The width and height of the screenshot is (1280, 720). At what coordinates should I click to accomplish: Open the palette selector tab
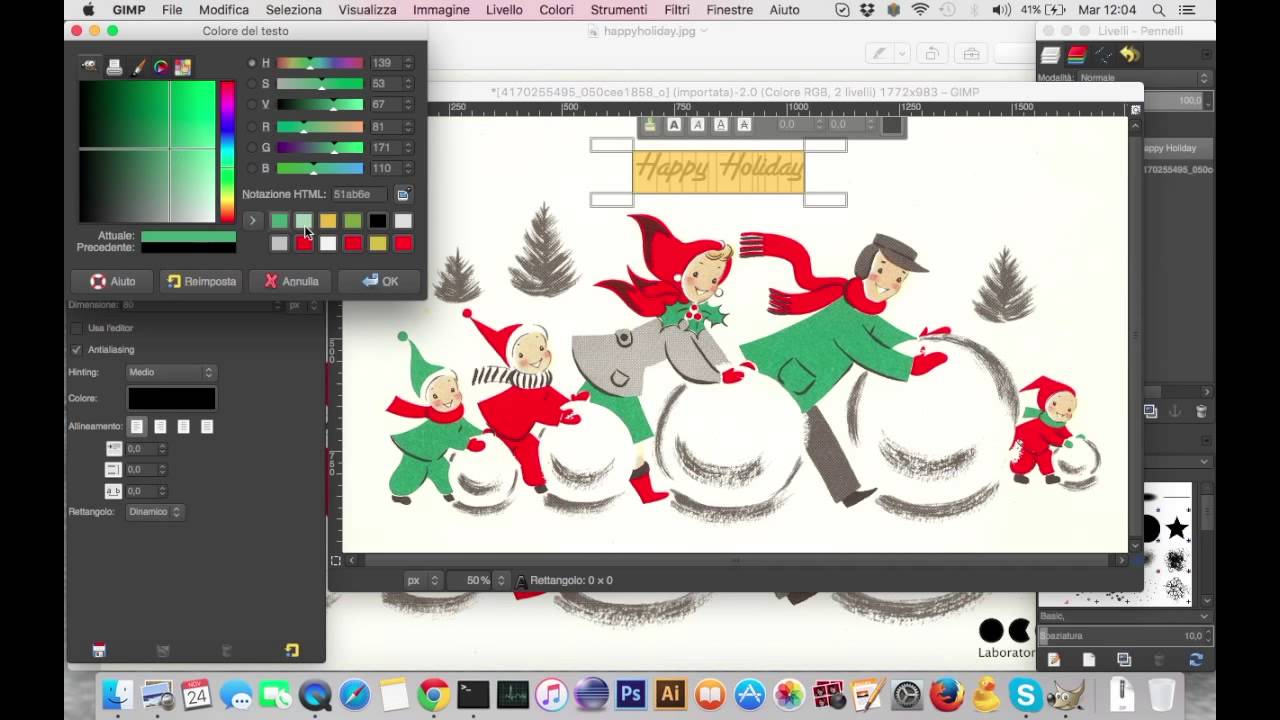[183, 67]
